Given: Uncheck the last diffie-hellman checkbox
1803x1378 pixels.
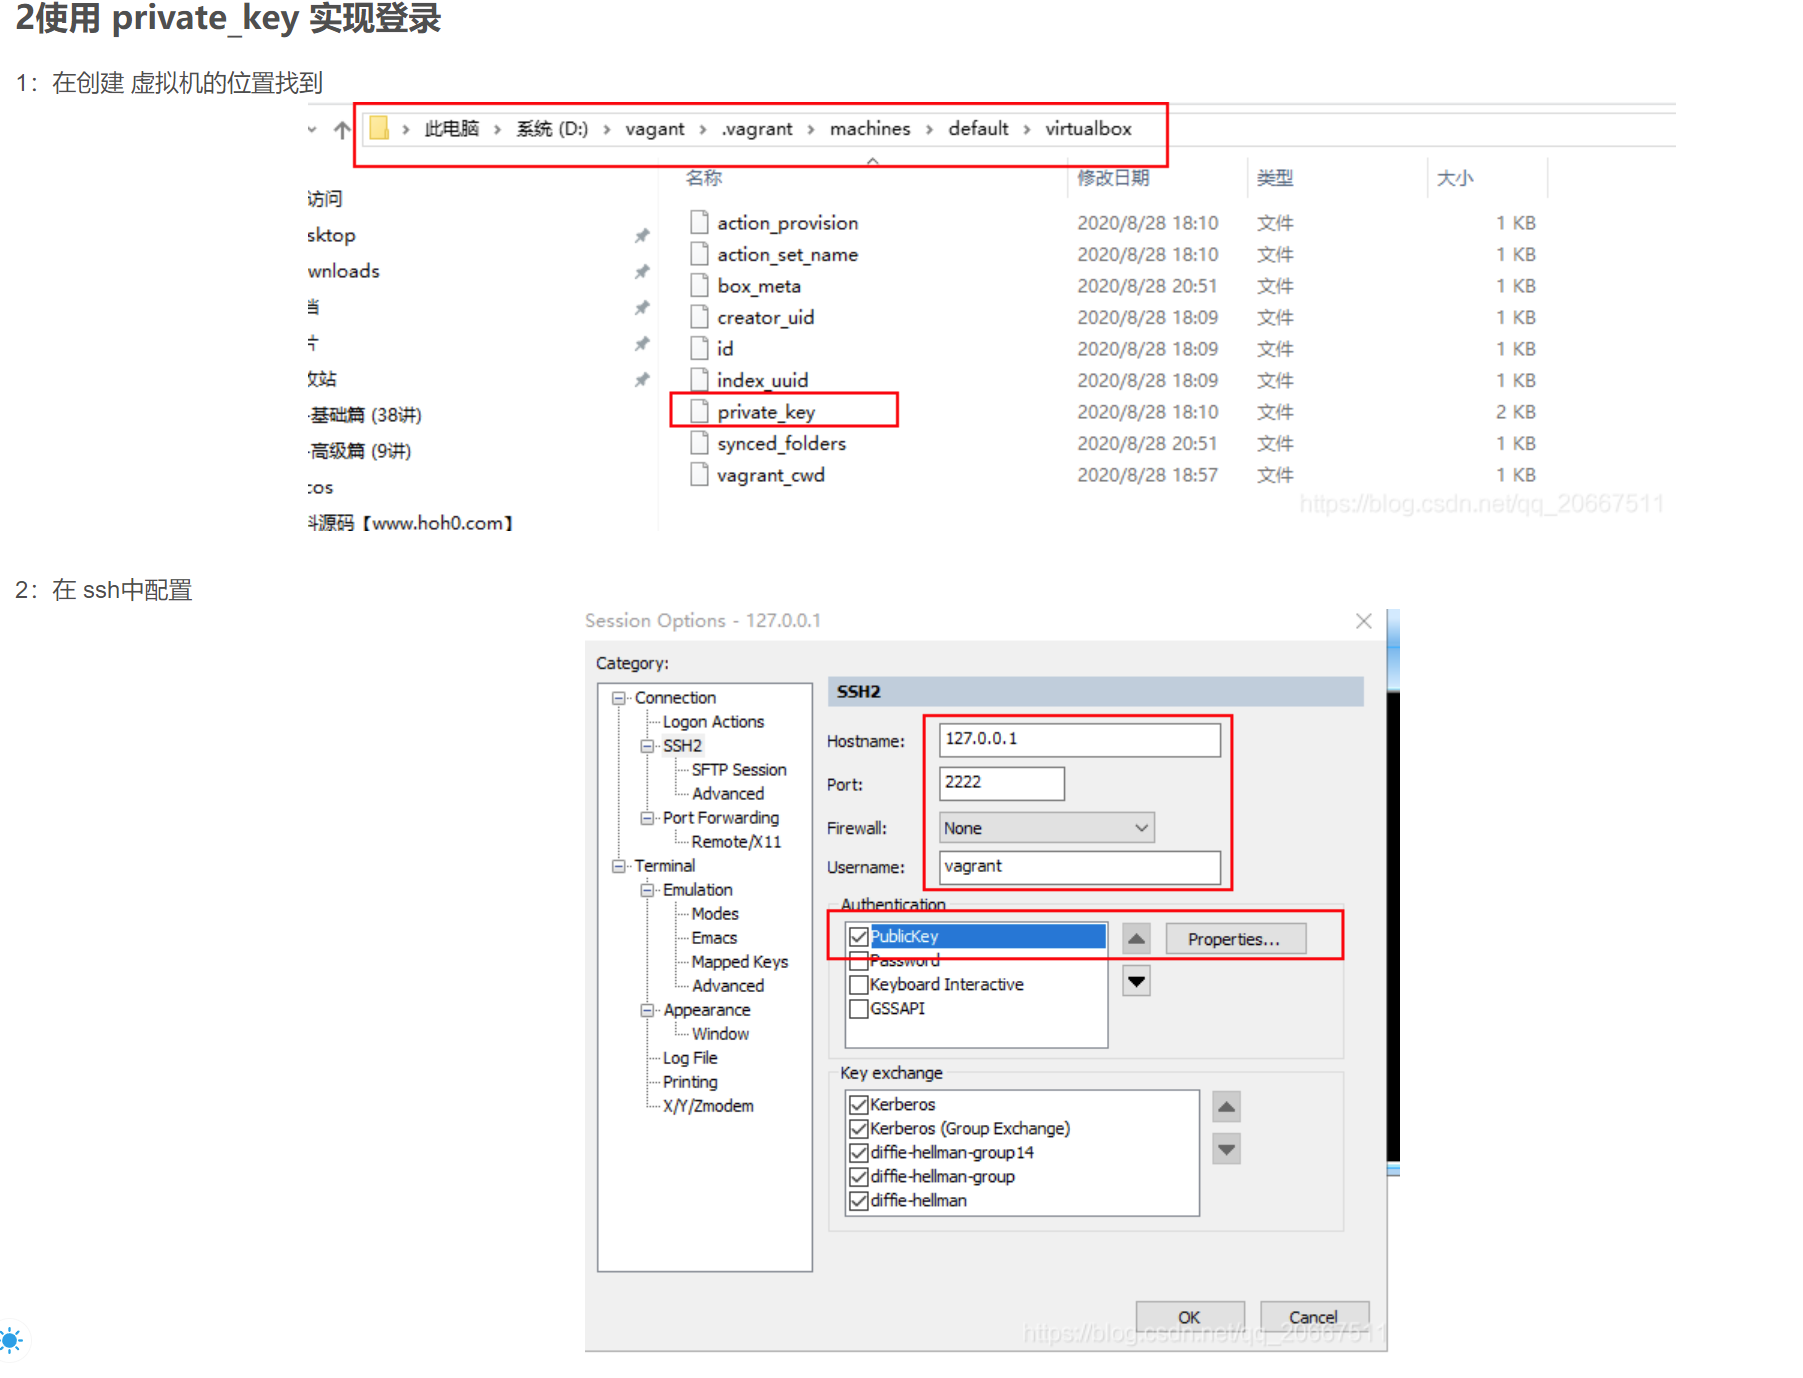Looking at the screenshot, I should coord(858,1201).
